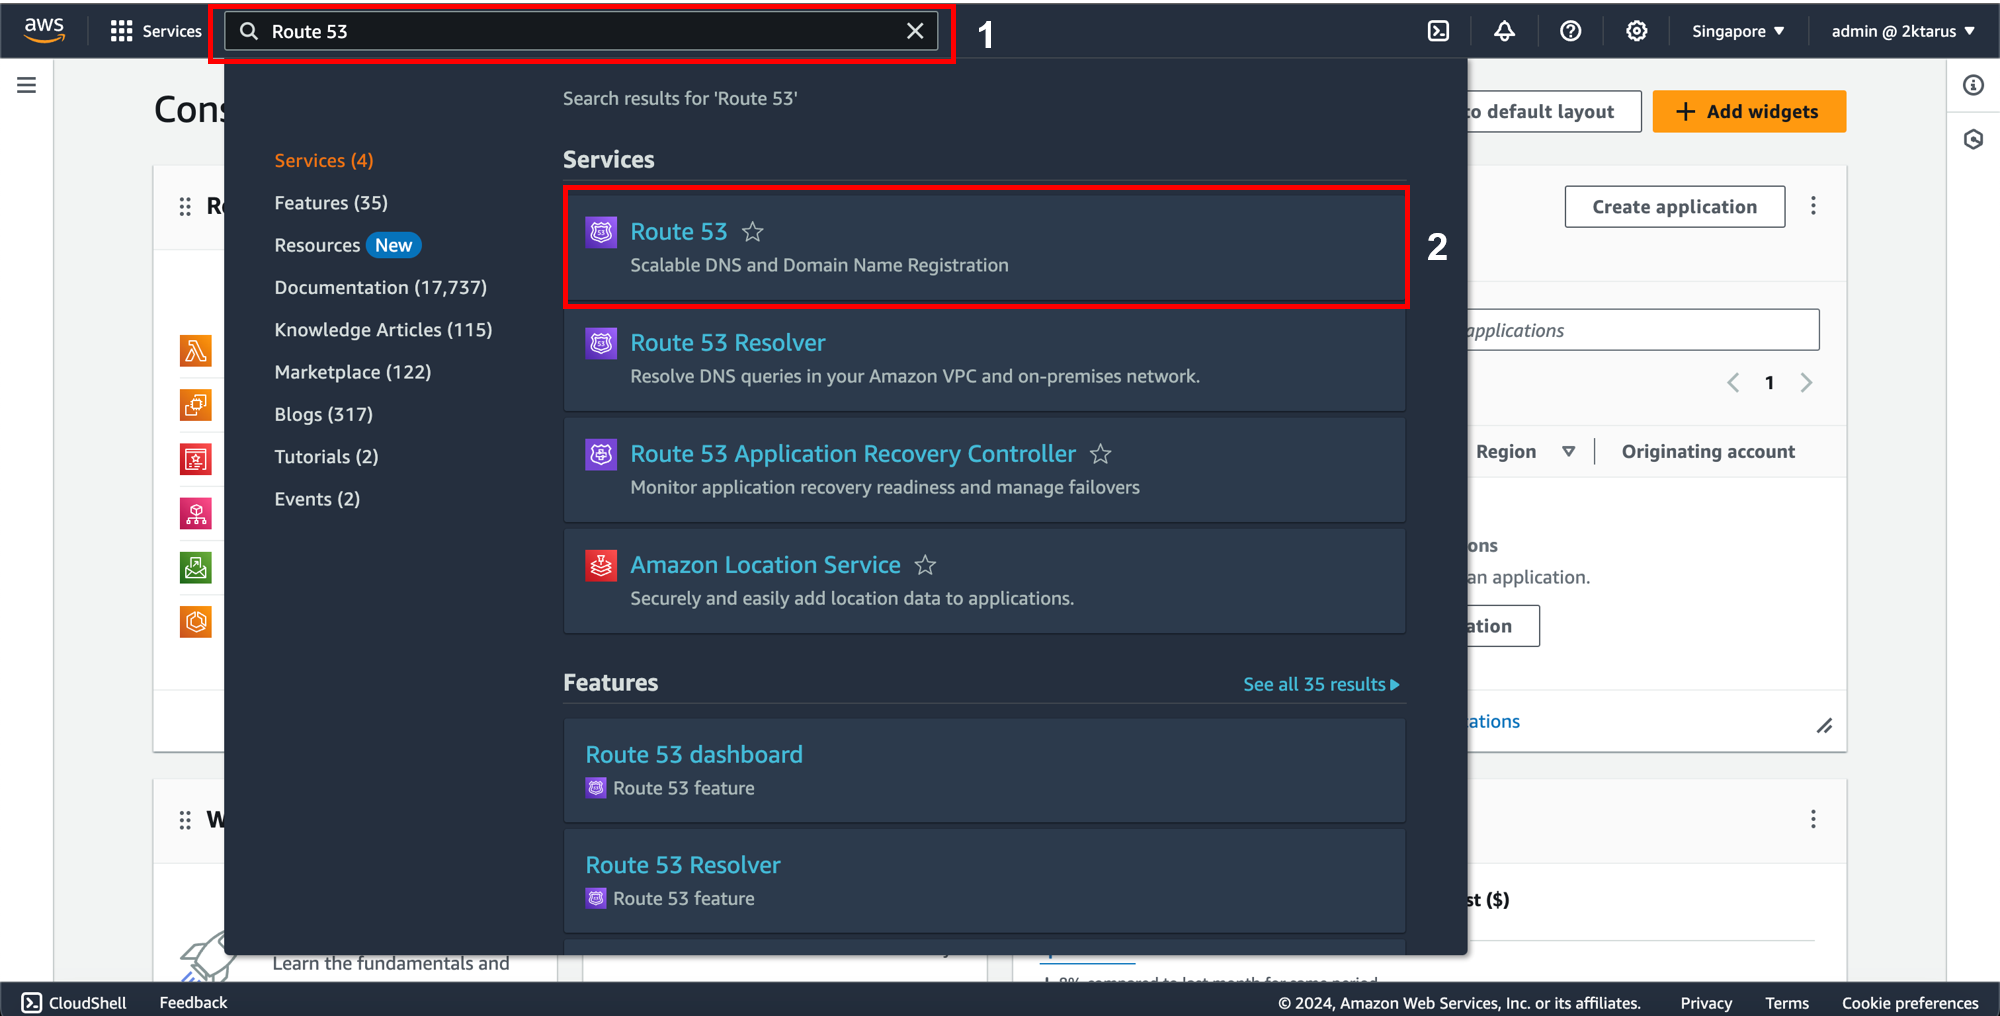Click the widget resize handle
The width and height of the screenshot is (2000, 1016).
pyautogui.click(x=1824, y=726)
